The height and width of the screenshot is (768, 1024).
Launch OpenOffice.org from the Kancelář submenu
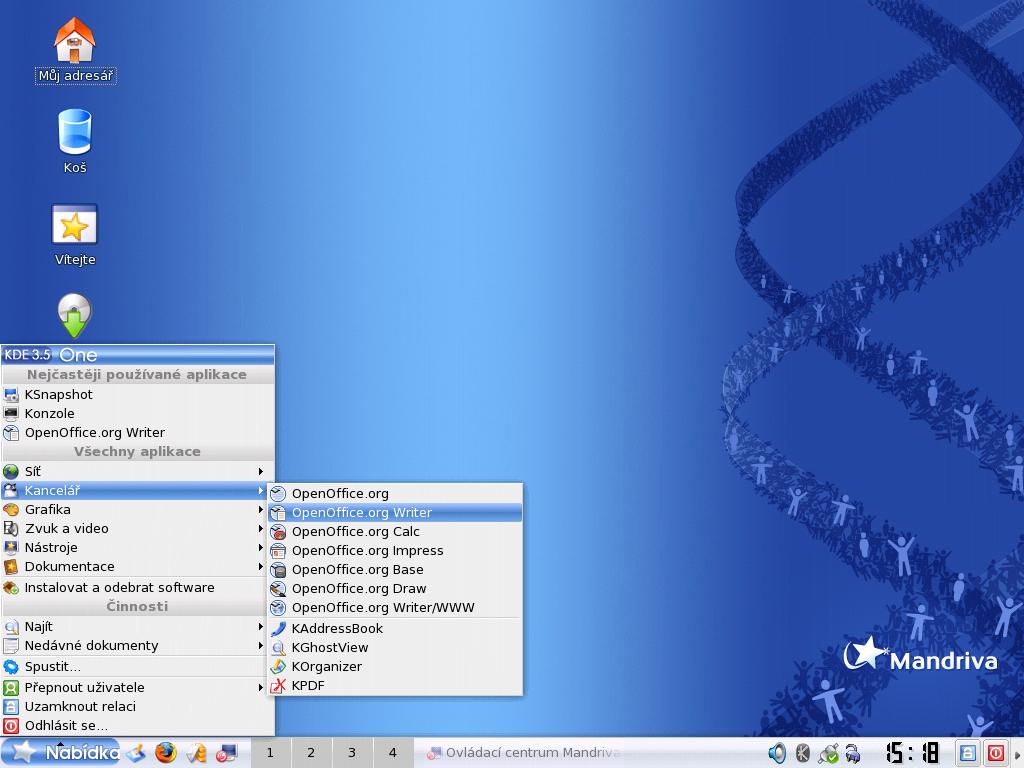tap(395, 494)
